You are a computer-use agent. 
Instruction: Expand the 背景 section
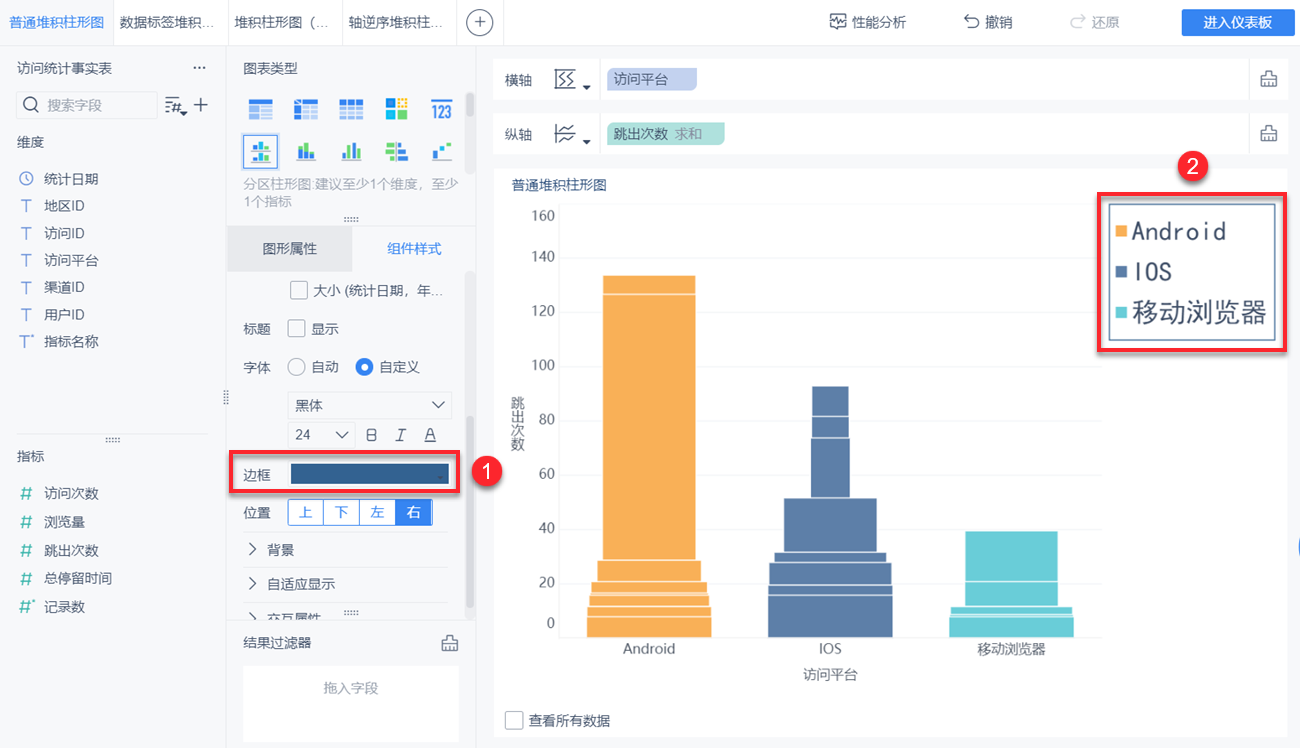tap(270, 550)
